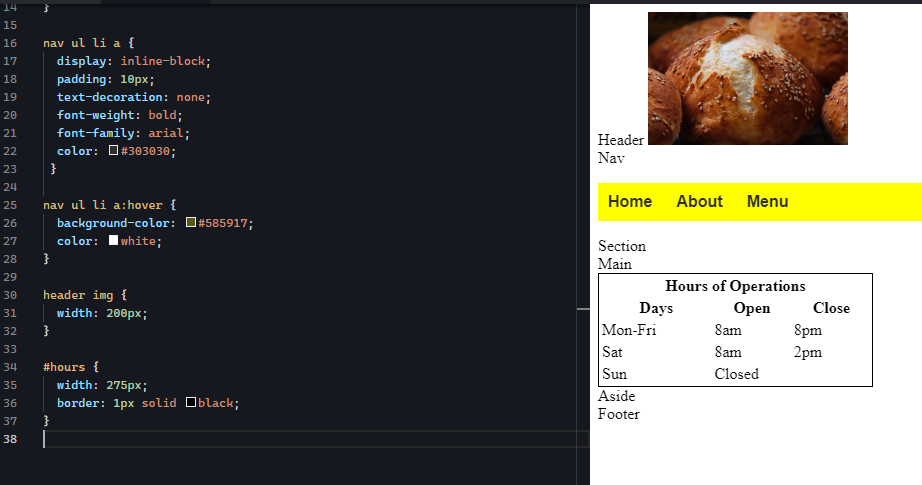
Task: Click the inline-block value in code
Action: pos(166,61)
